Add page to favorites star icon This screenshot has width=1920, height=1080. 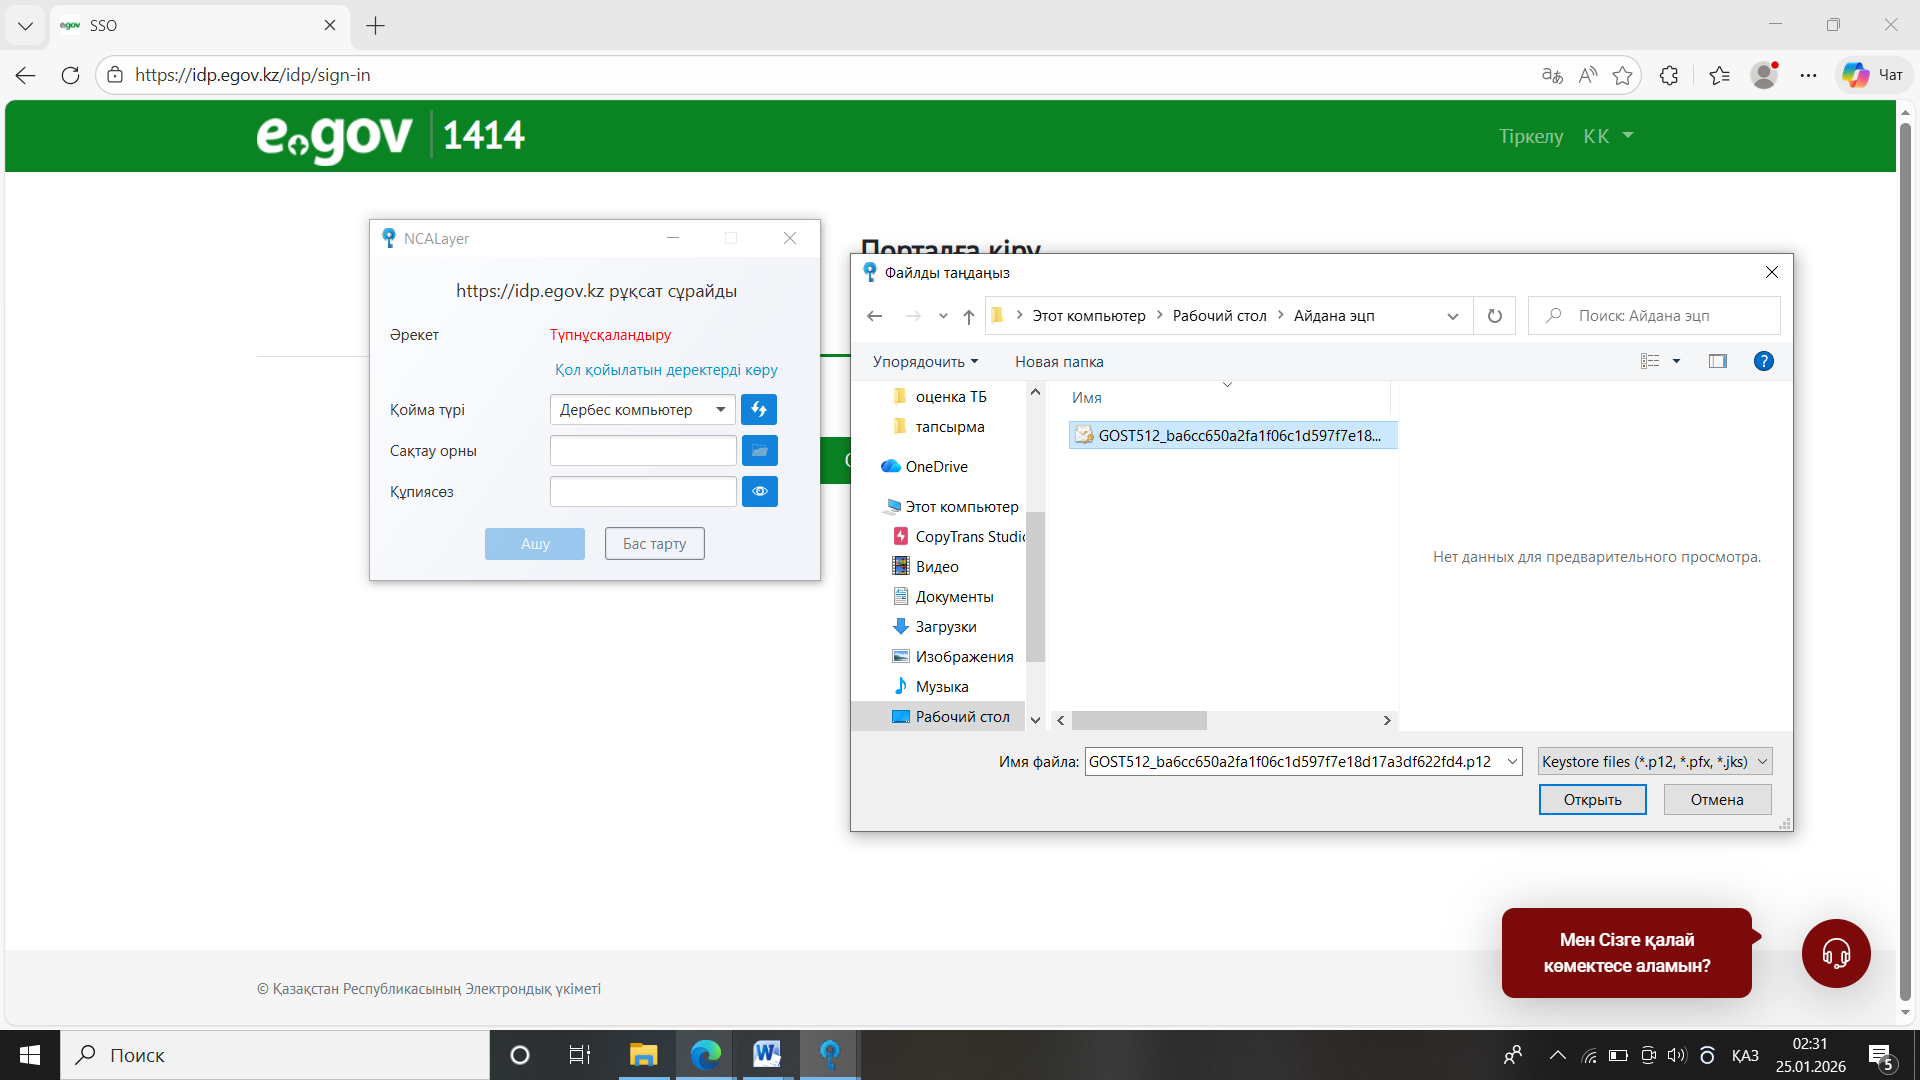tap(1622, 76)
